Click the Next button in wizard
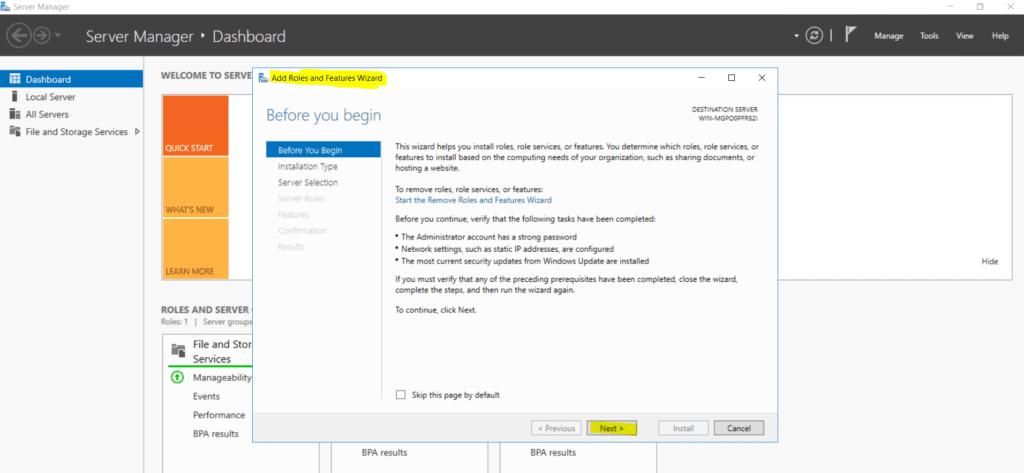The height and width of the screenshot is (473, 1024). pos(611,429)
